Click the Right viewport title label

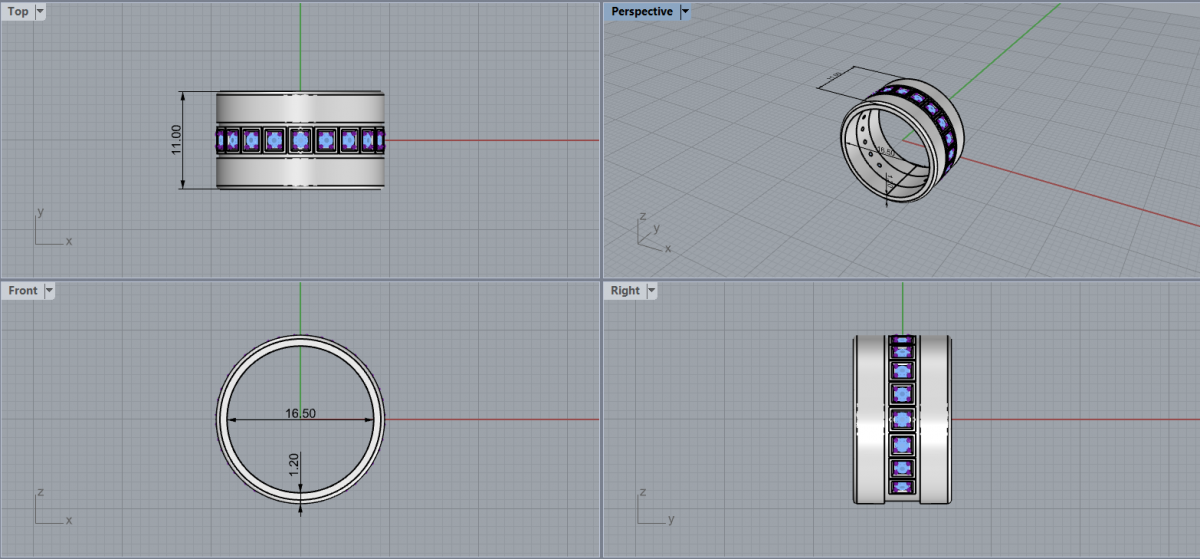pyautogui.click(x=625, y=291)
